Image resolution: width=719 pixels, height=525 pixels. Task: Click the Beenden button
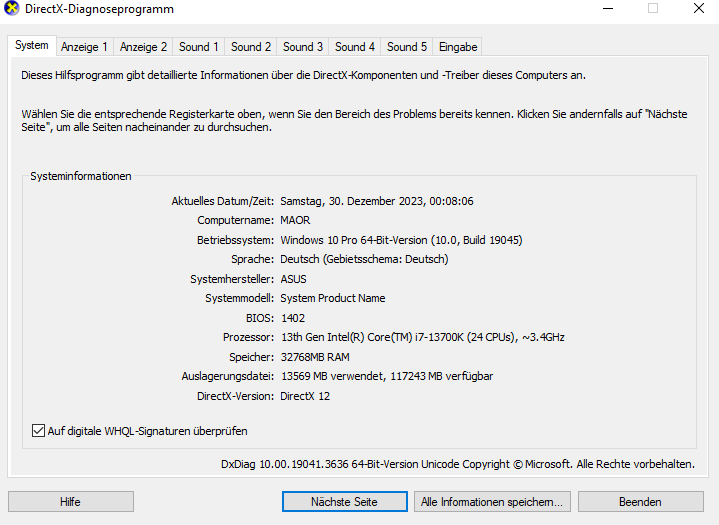[x=641, y=502]
